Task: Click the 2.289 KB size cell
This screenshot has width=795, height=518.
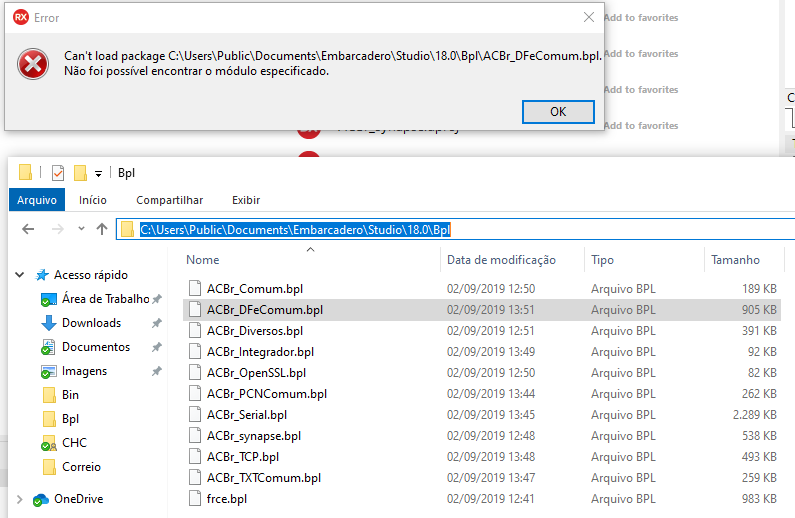Action: pos(754,415)
